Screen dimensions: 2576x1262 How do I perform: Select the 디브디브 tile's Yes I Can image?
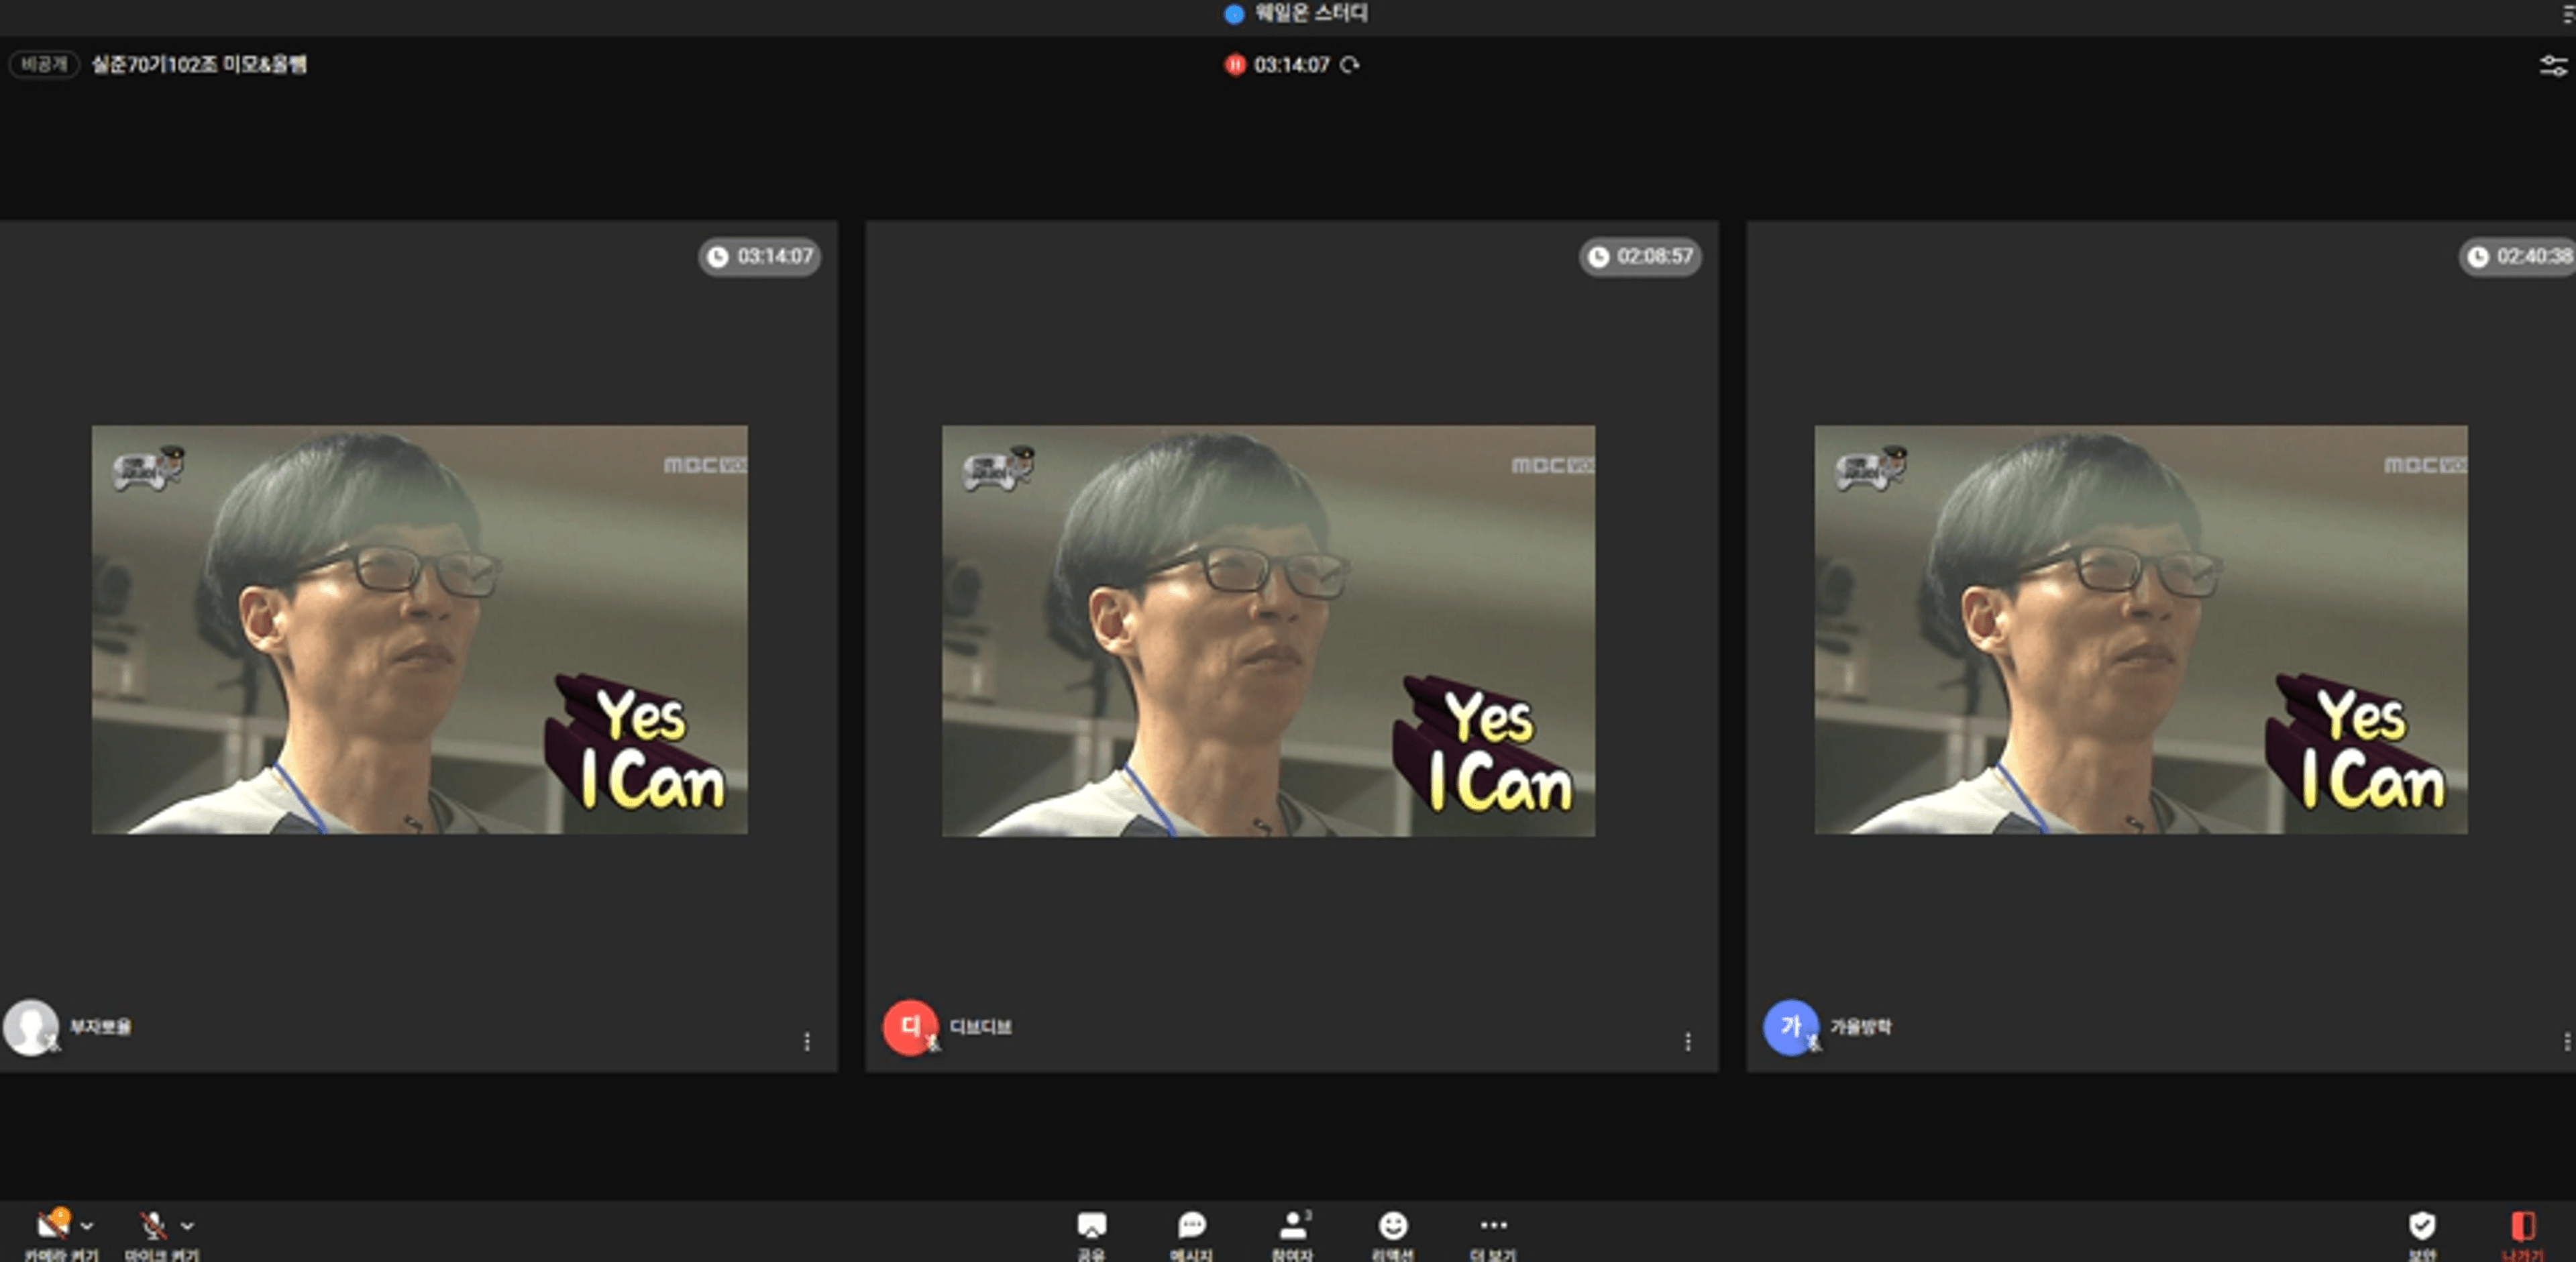point(1269,631)
